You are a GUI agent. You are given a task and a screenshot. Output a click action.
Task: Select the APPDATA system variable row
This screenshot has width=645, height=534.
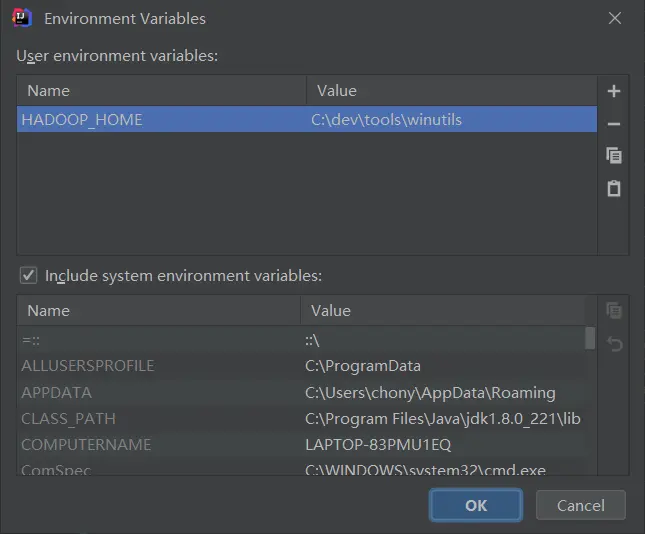point(301,392)
